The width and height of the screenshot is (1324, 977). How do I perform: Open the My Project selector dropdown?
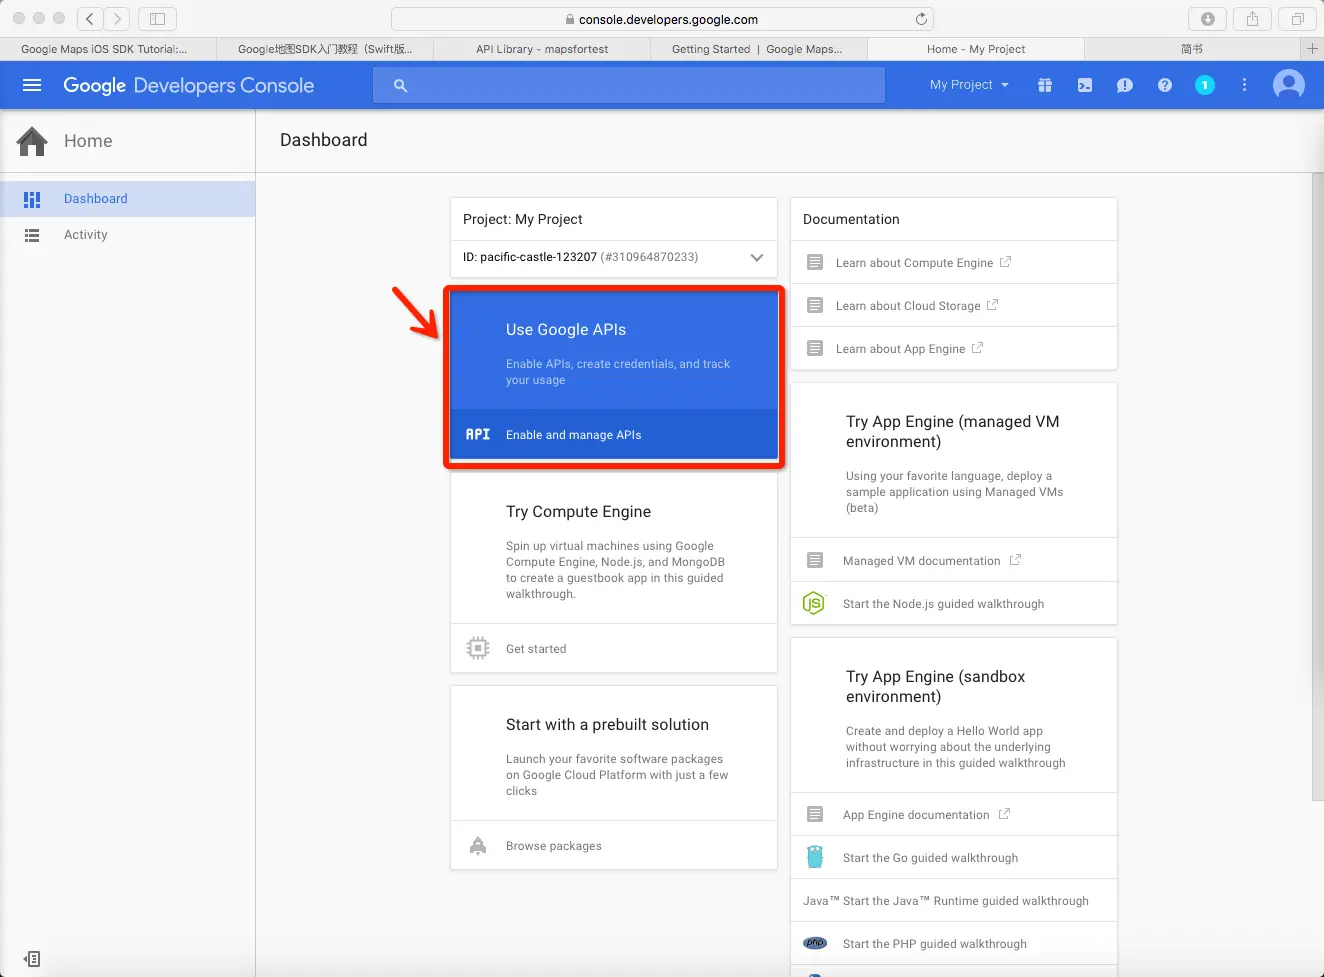pyautogui.click(x=969, y=85)
